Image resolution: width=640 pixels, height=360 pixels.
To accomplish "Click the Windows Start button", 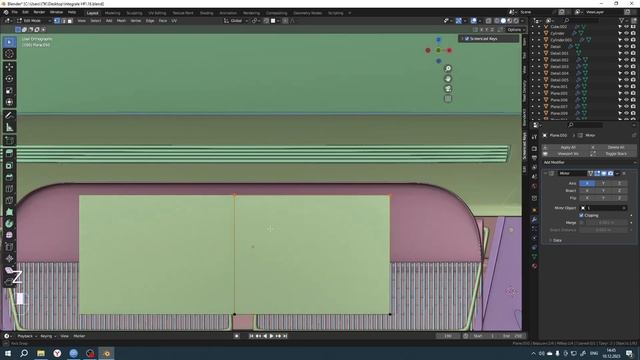I will (8, 353).
